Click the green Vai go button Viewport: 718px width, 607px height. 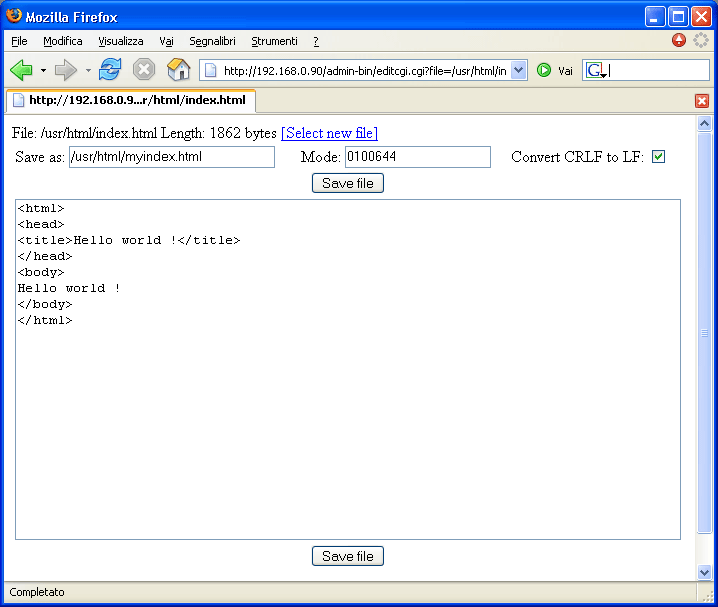click(x=555, y=70)
